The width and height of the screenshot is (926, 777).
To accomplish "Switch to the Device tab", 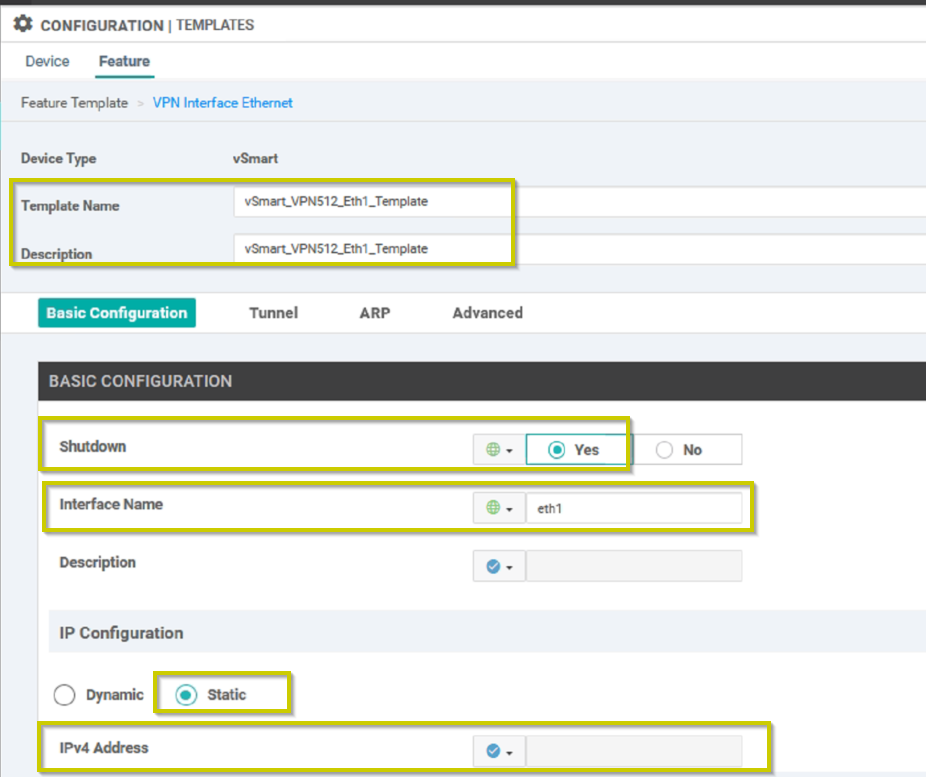I will click(x=47, y=61).
